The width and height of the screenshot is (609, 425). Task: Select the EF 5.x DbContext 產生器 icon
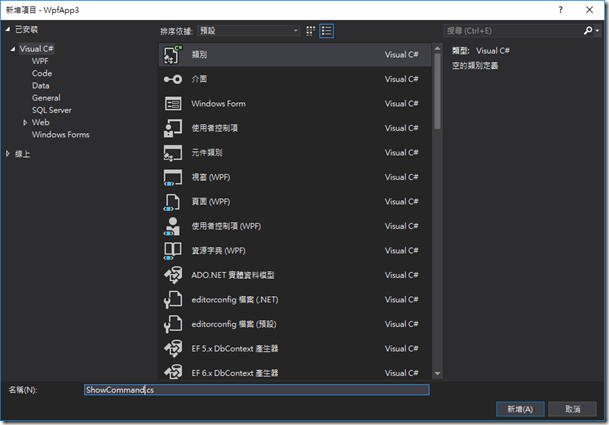coord(172,348)
